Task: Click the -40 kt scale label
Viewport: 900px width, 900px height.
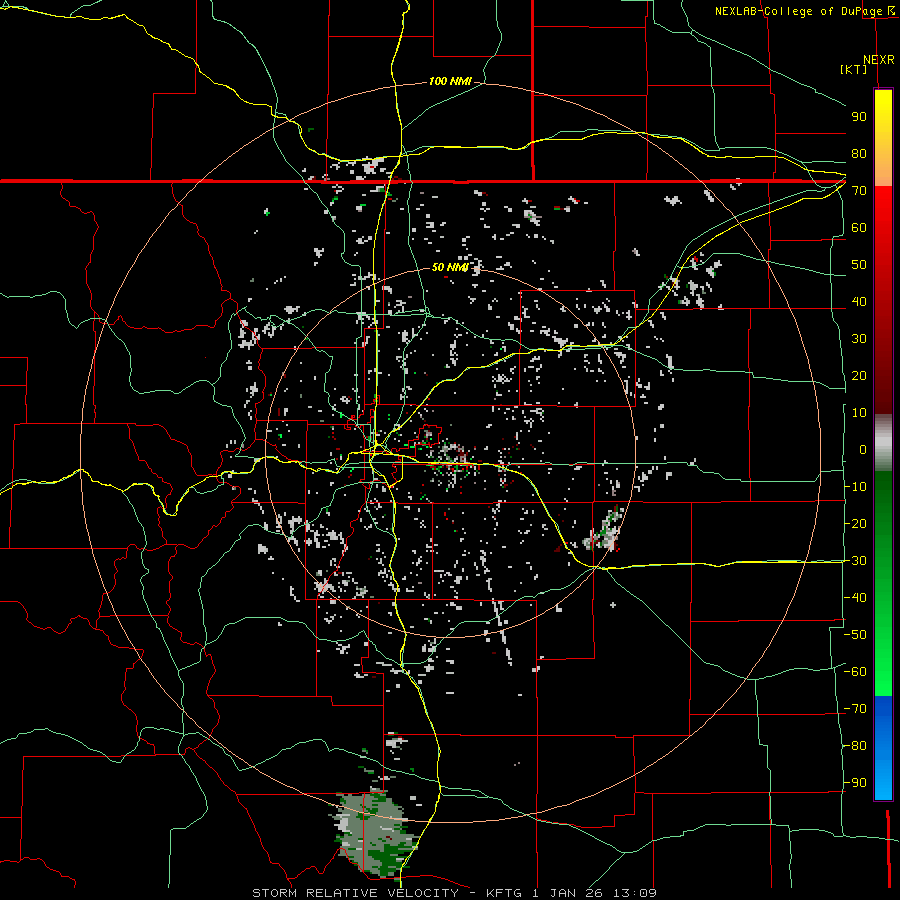Action: [855, 598]
